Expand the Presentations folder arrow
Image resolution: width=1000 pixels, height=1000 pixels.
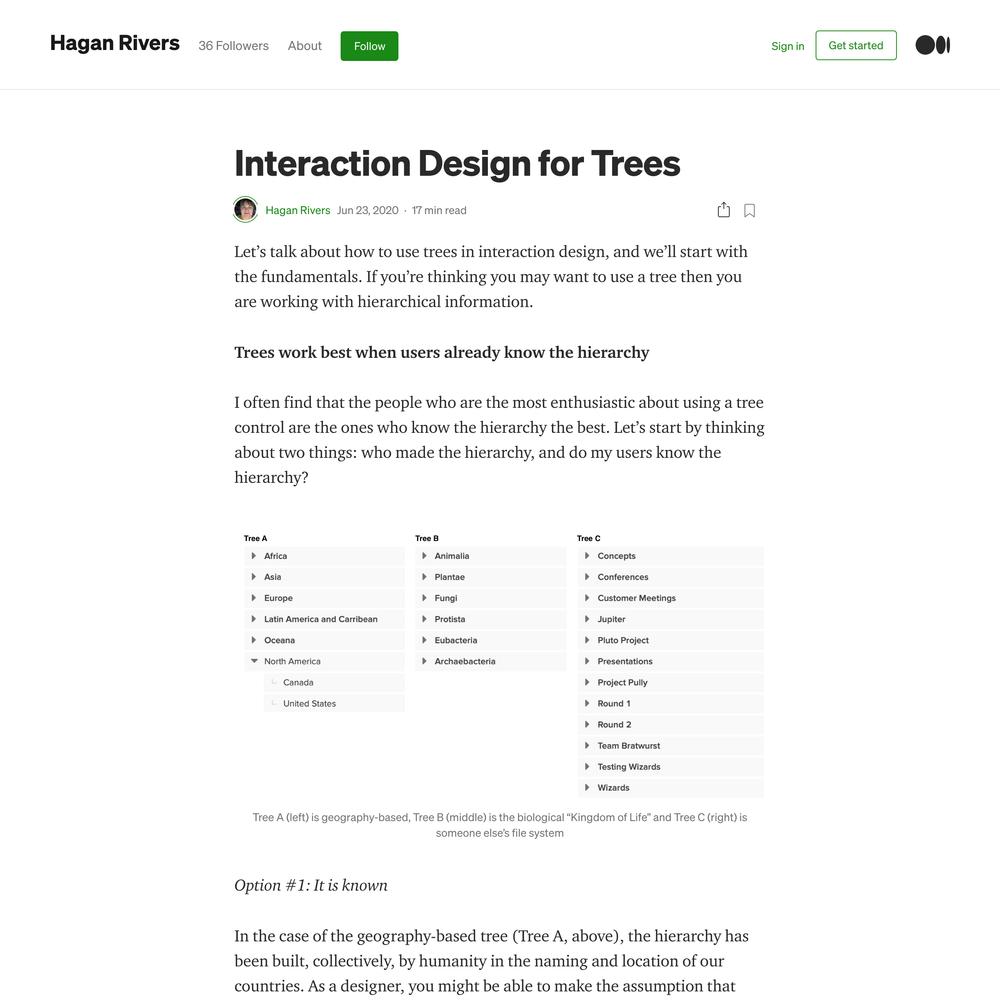pos(587,661)
